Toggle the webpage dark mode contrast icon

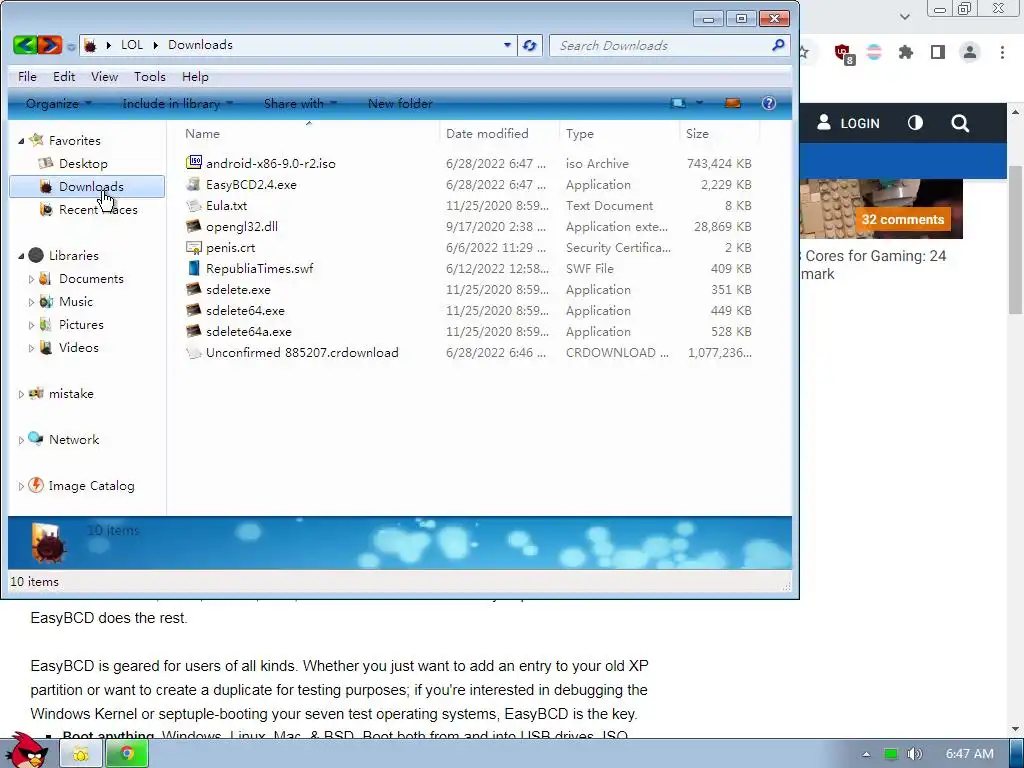pos(916,123)
